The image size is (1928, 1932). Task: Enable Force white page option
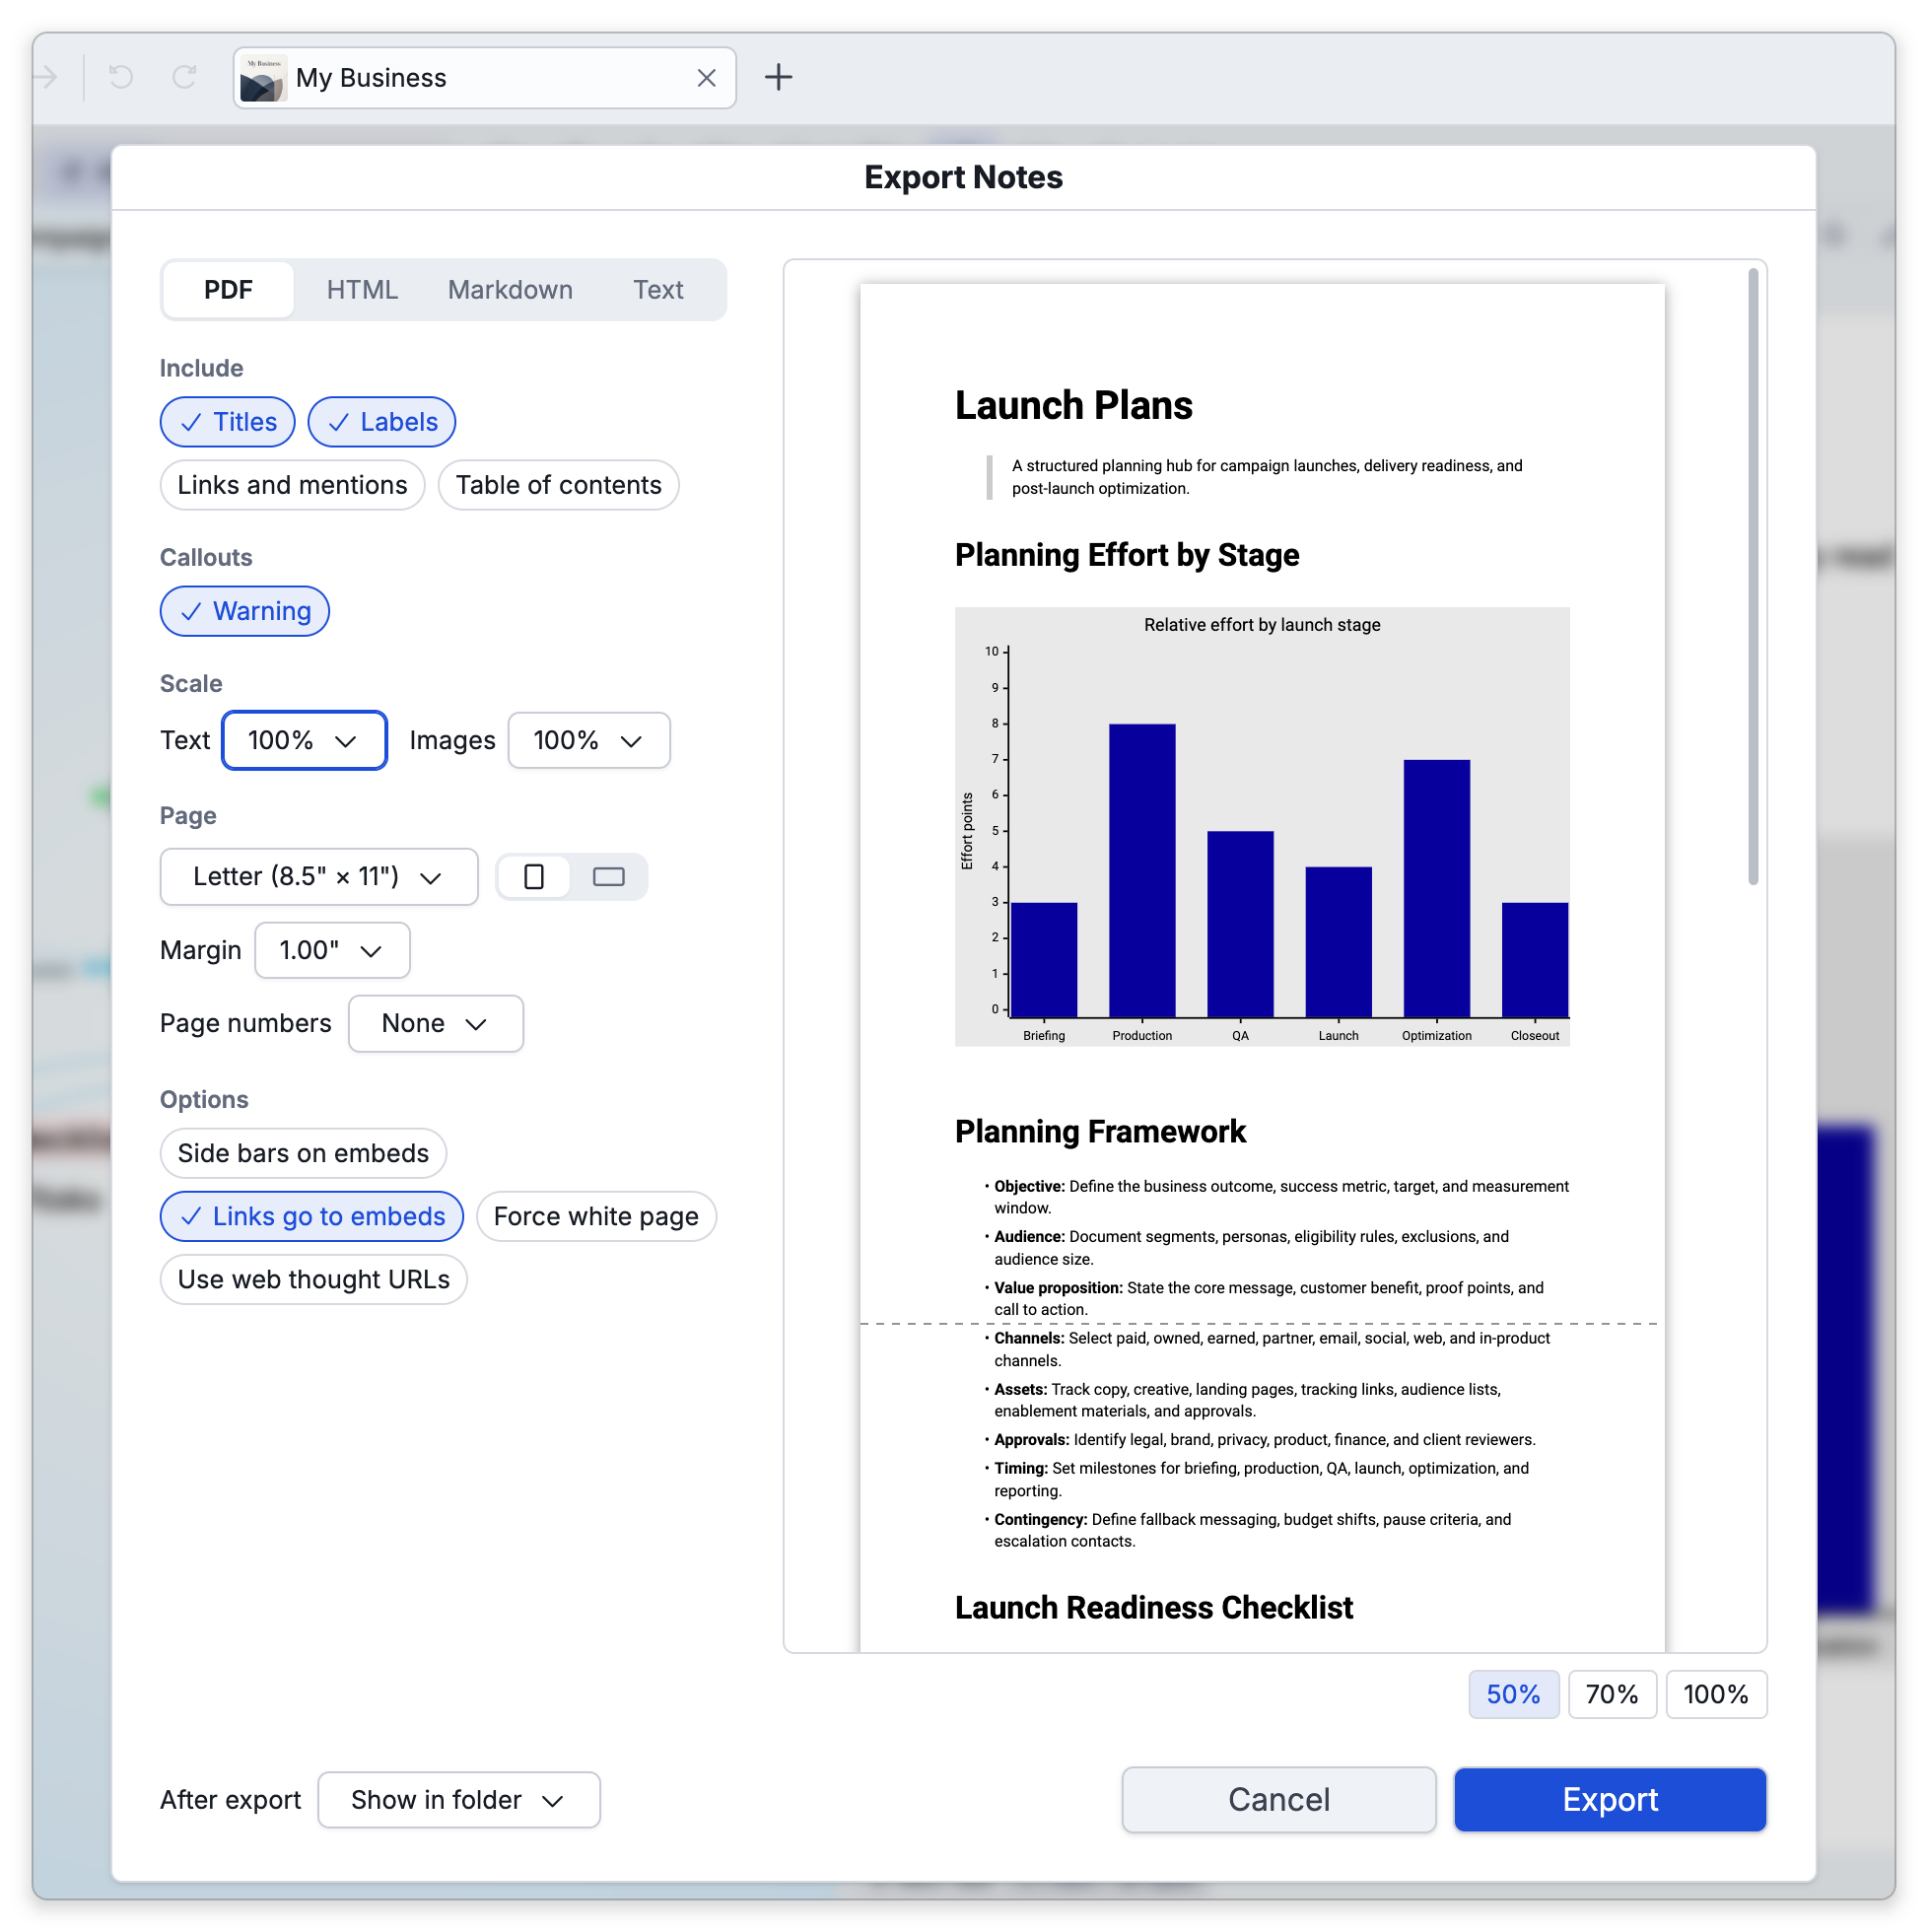click(596, 1216)
